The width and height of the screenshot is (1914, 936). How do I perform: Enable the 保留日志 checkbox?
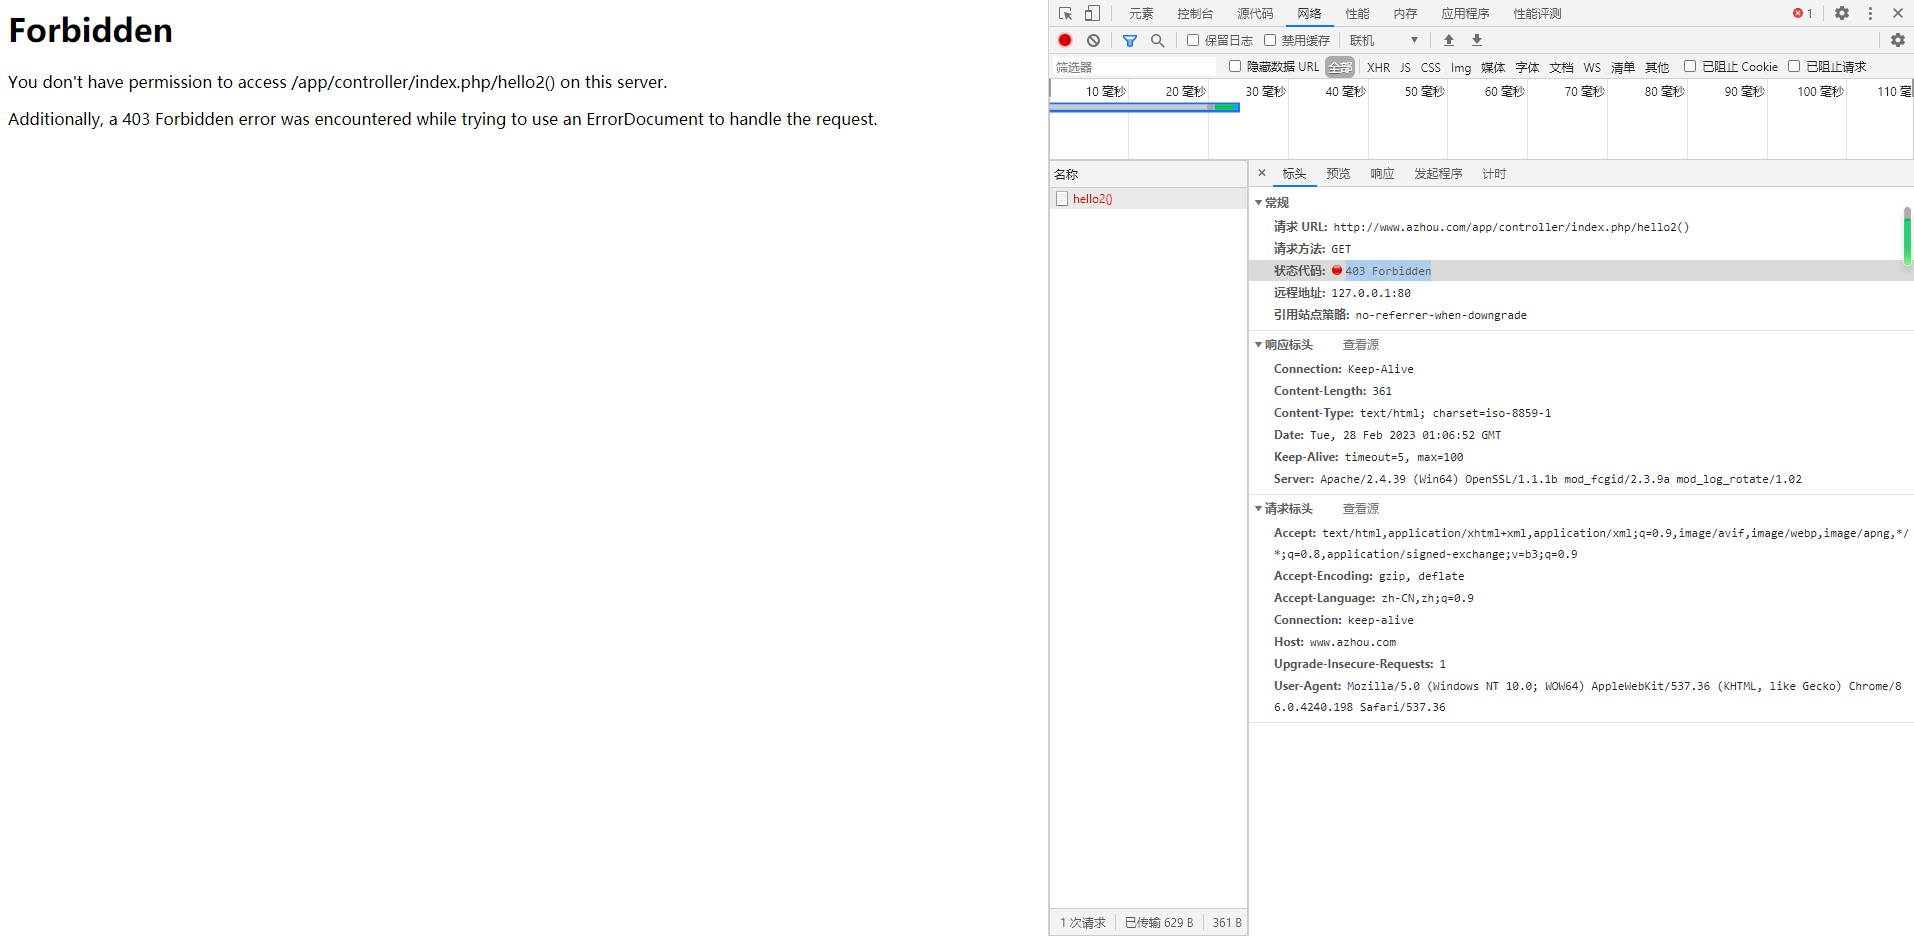1193,40
